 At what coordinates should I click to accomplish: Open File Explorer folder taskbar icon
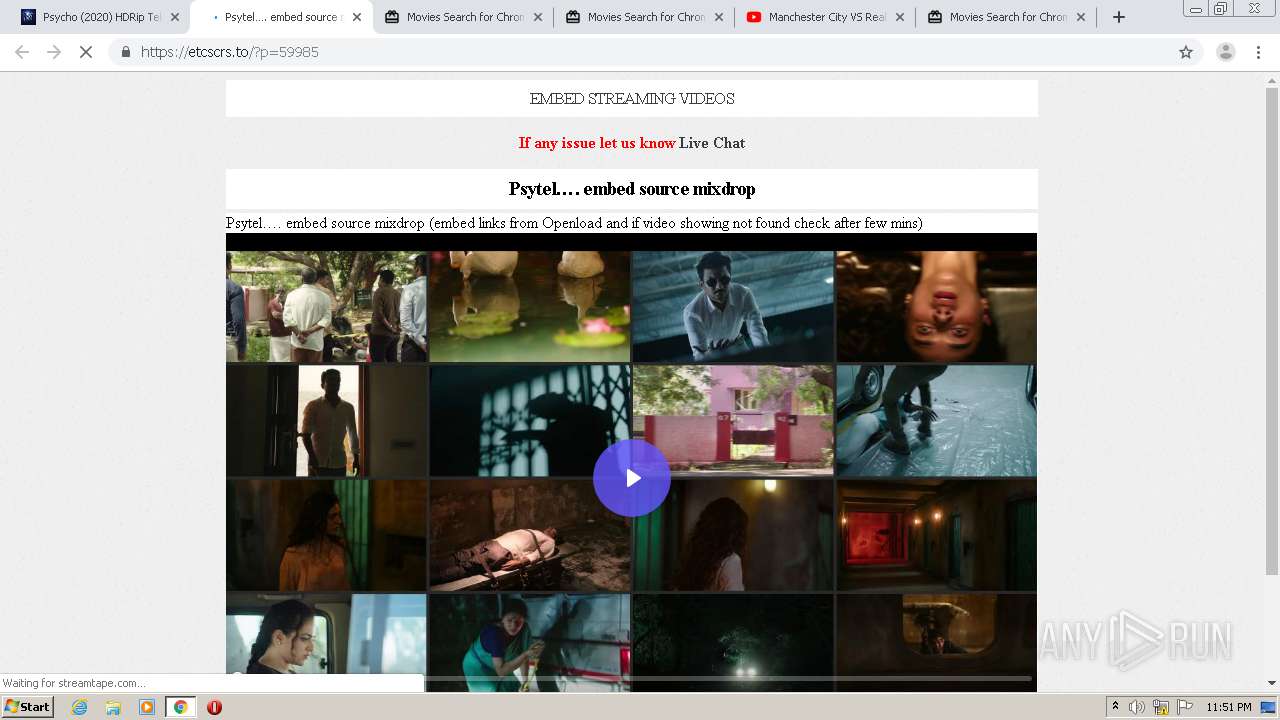pos(113,707)
